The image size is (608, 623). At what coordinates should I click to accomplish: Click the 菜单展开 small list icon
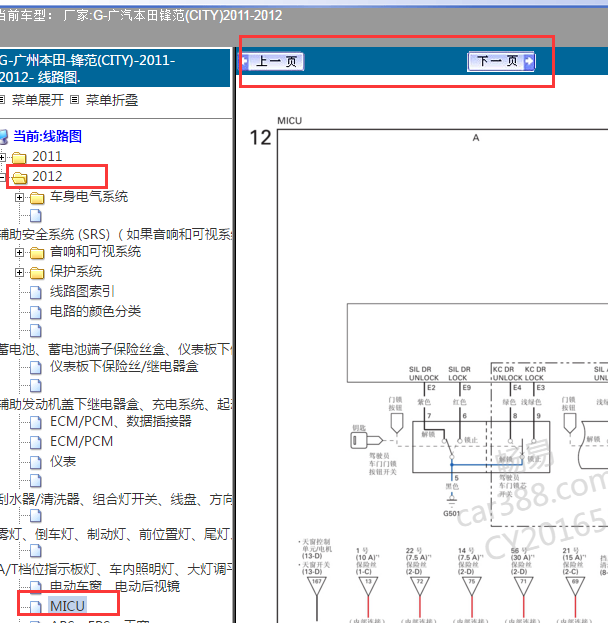2,99
